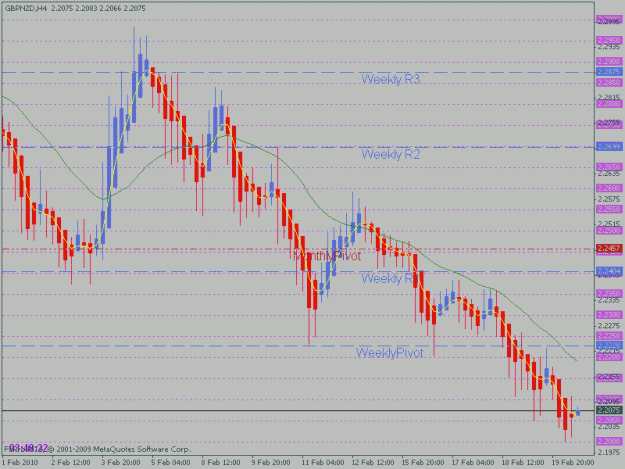The height and width of the screenshot is (469, 625).
Task: Click the 2.2035 axis price value
Action: pos(609,427)
